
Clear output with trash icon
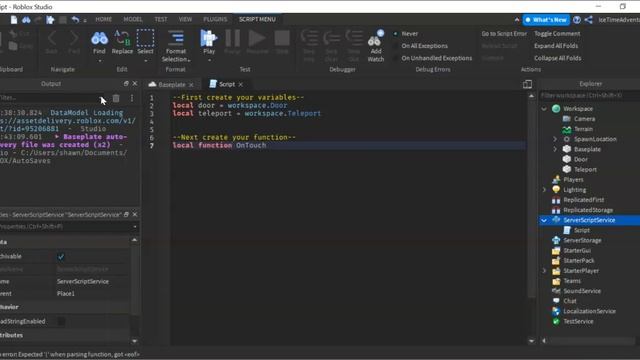click(x=116, y=98)
